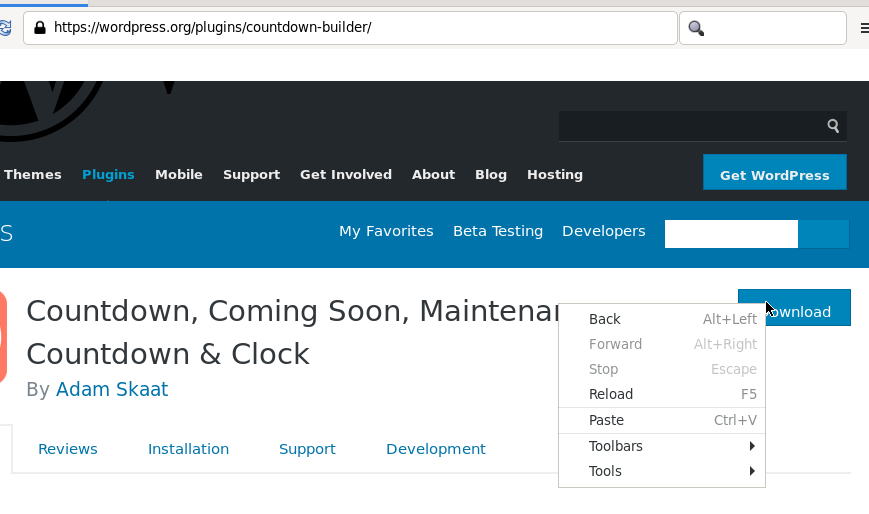Viewport: 869px width, 514px height.
Task: Expand the Tools submenu
Action: click(662, 471)
